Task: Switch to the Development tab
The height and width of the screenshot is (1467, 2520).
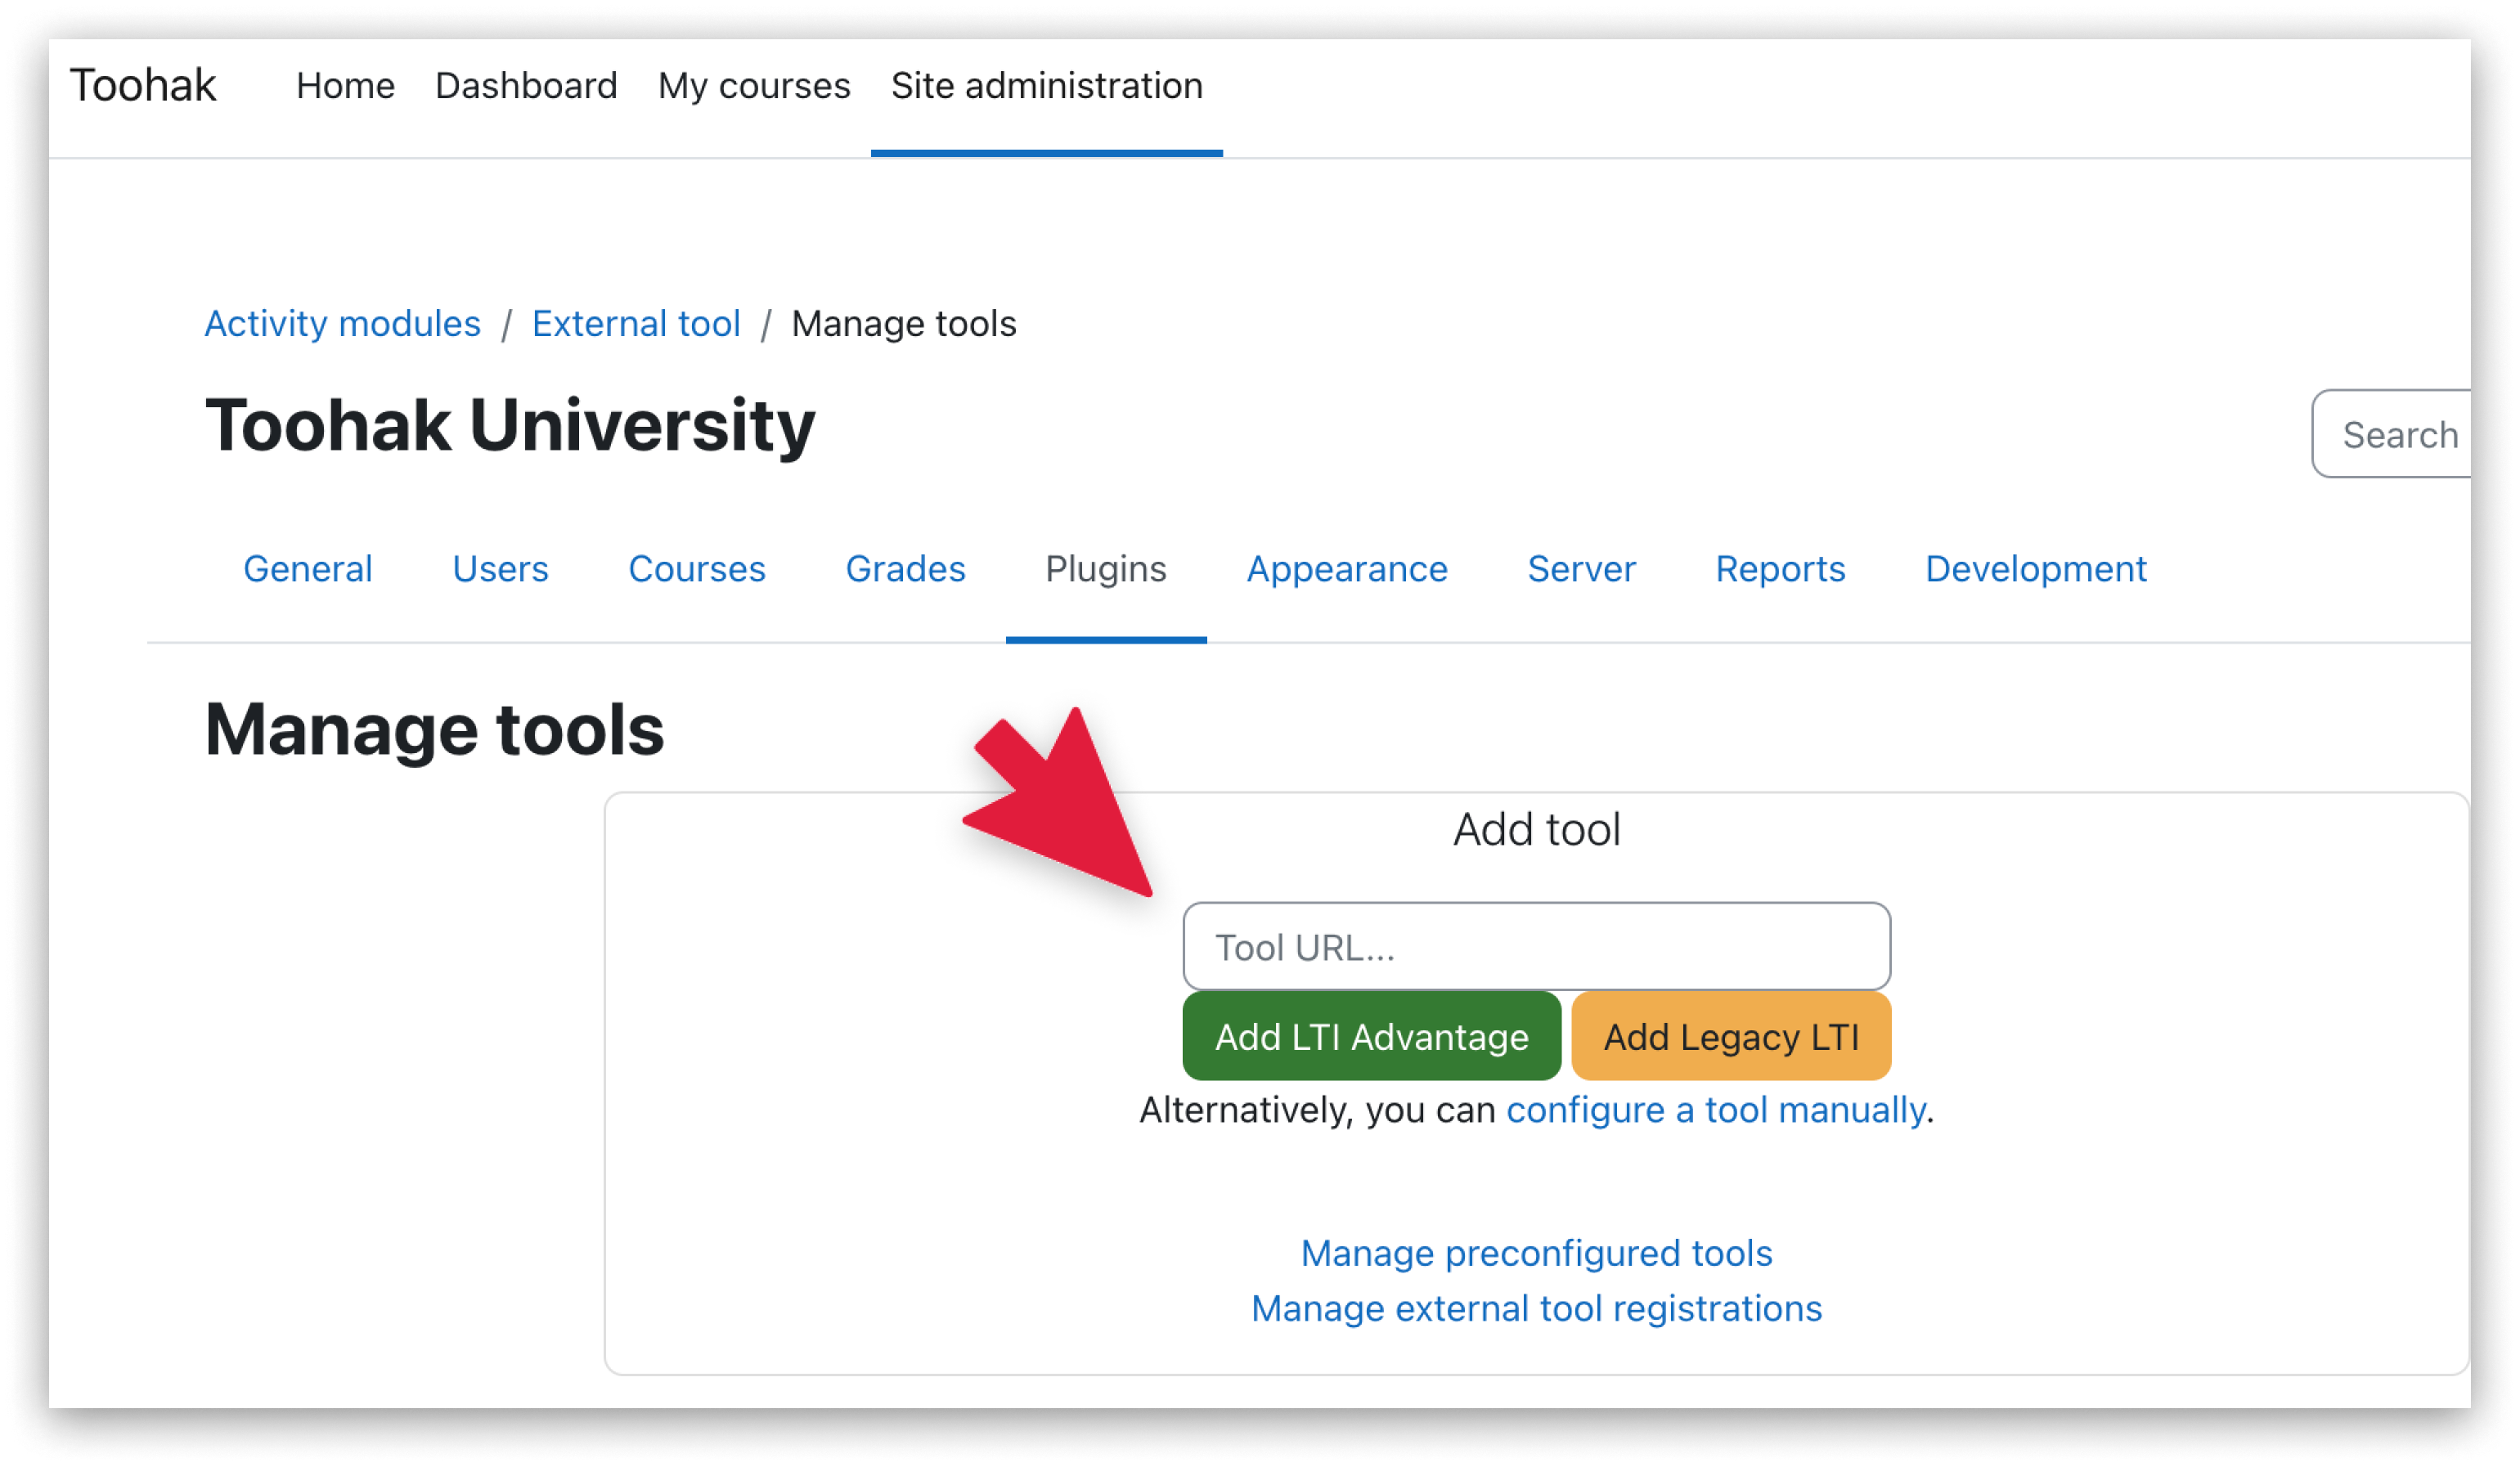Action: (x=2036, y=569)
